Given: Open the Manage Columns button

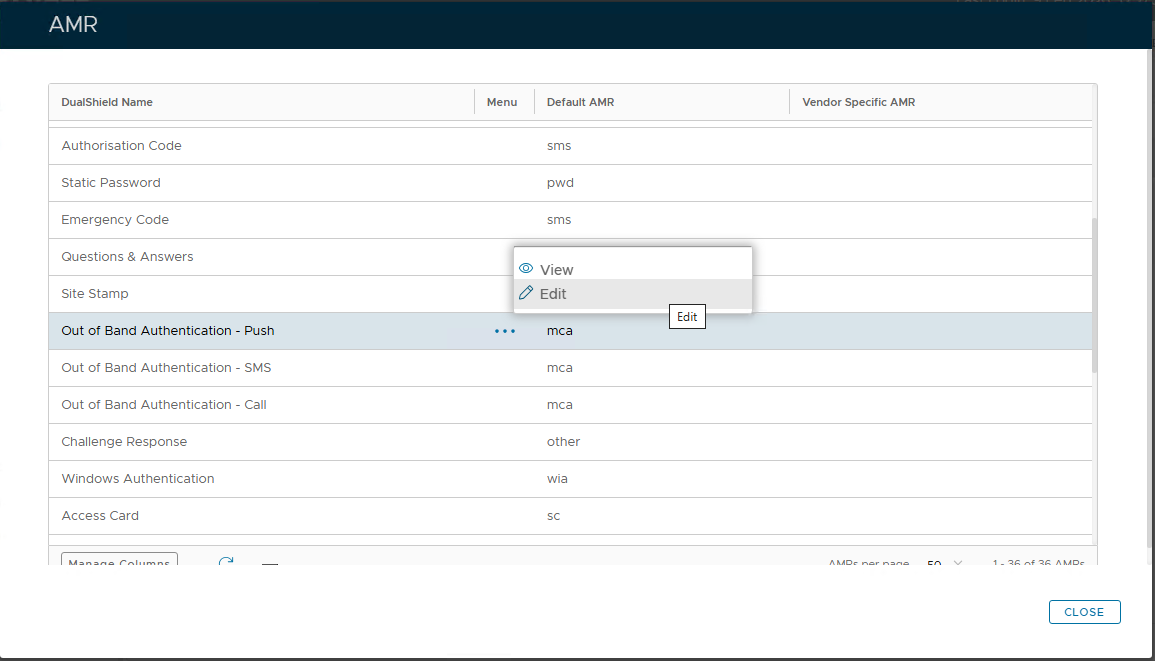Looking at the screenshot, I should [119, 562].
